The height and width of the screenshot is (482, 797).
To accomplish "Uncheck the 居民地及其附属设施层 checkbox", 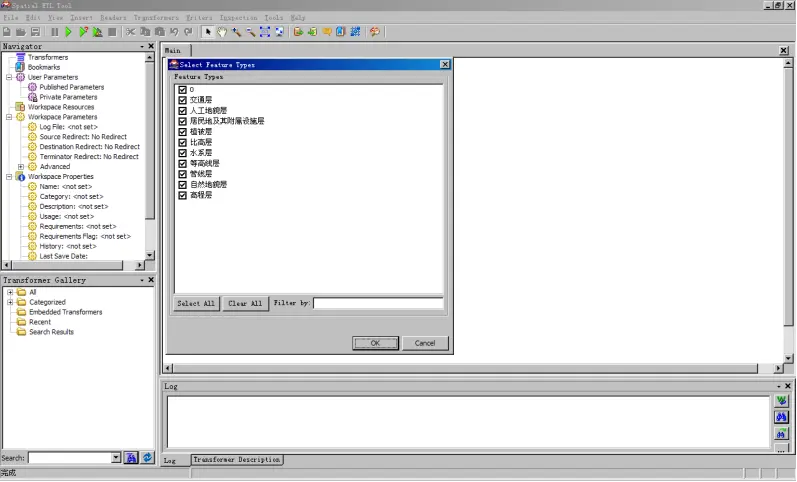I will coord(182,121).
